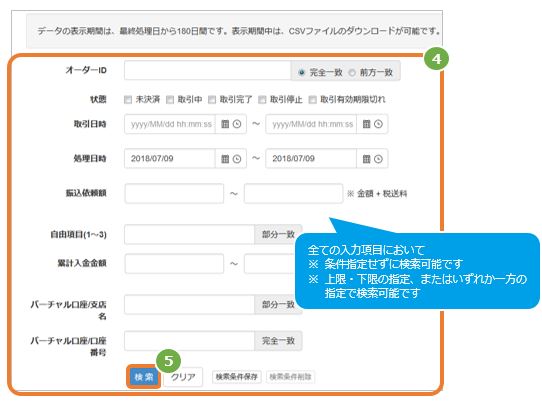
Task: Open calendar for 取引日時 end date
Action: (366, 124)
